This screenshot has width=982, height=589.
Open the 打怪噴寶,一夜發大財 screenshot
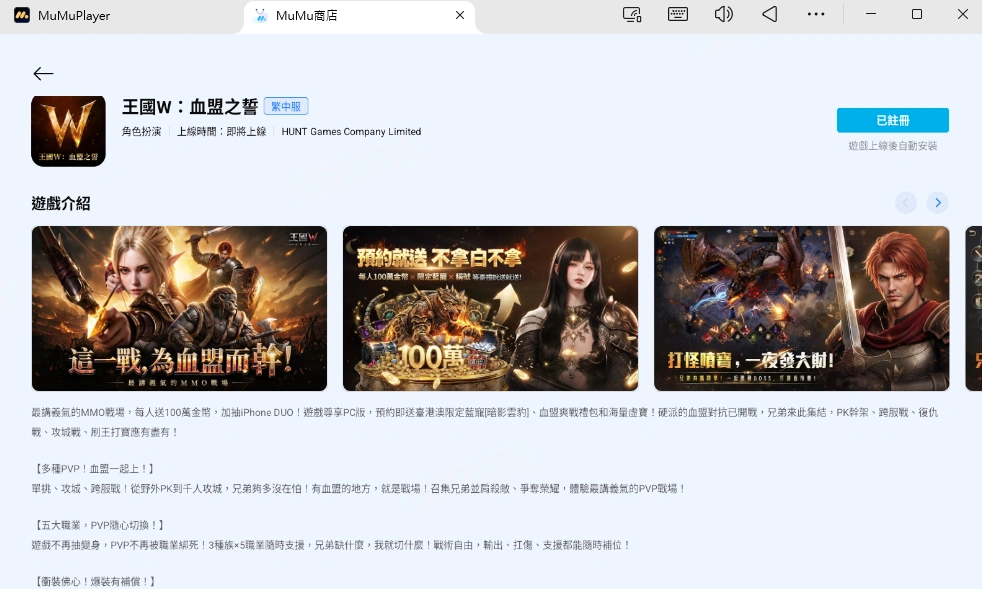[x=802, y=308]
